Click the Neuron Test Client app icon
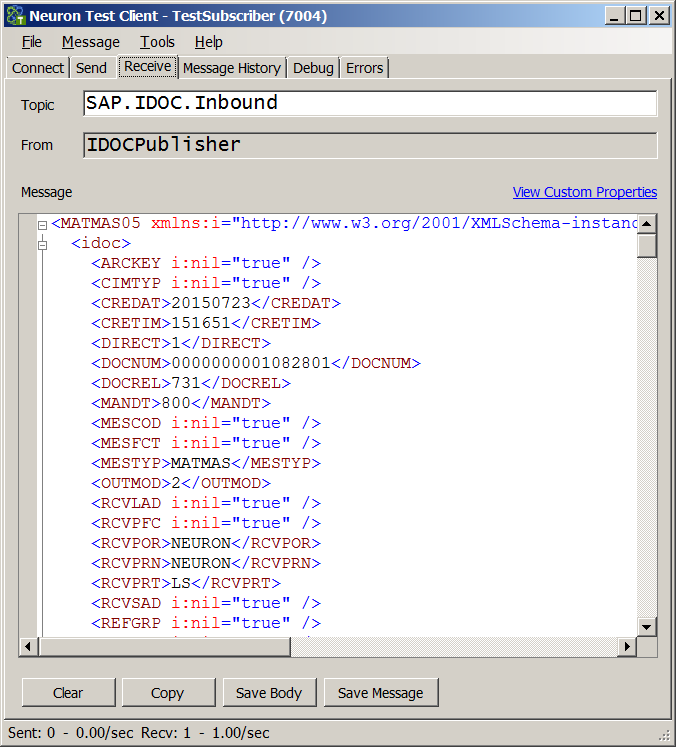This screenshot has height=747, width=676. coord(15,16)
